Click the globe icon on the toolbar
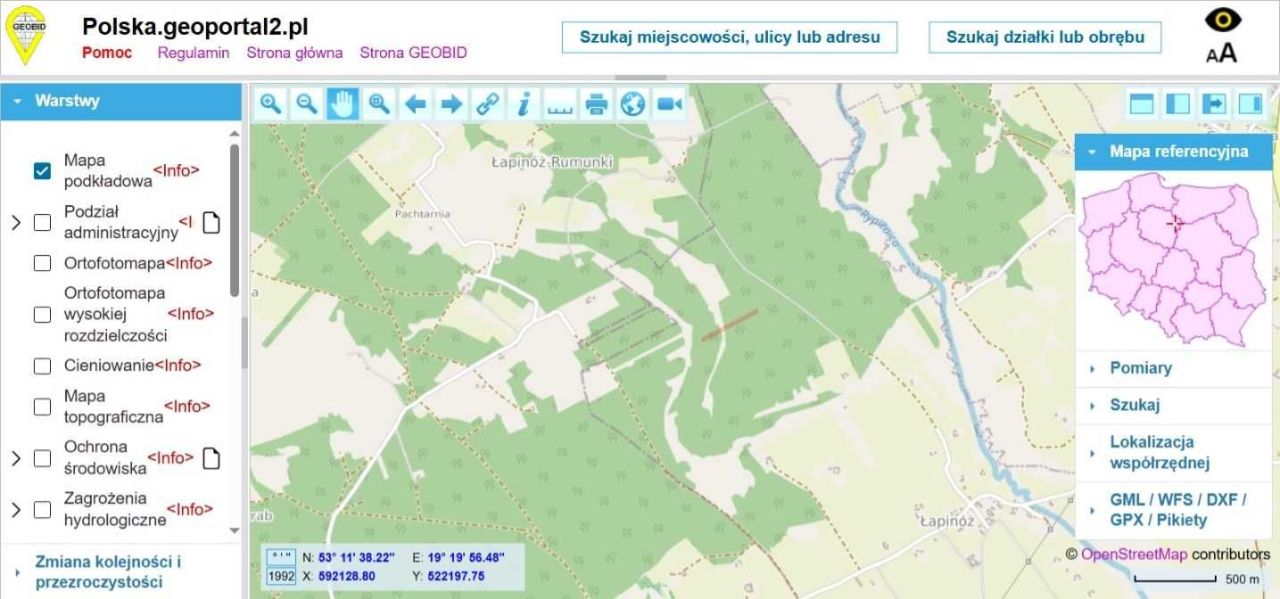 click(x=631, y=103)
